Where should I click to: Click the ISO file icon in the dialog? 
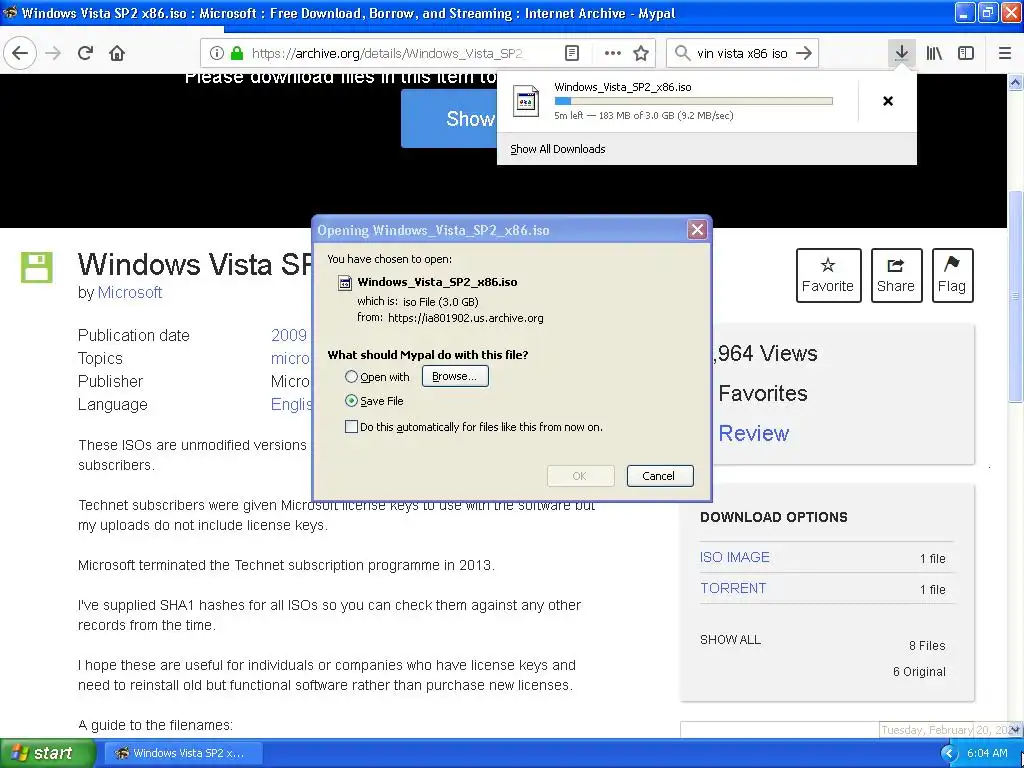pos(344,283)
